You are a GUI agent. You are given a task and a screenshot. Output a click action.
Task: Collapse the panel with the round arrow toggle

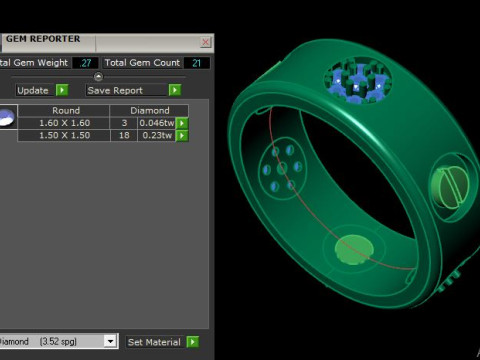click(x=98, y=77)
